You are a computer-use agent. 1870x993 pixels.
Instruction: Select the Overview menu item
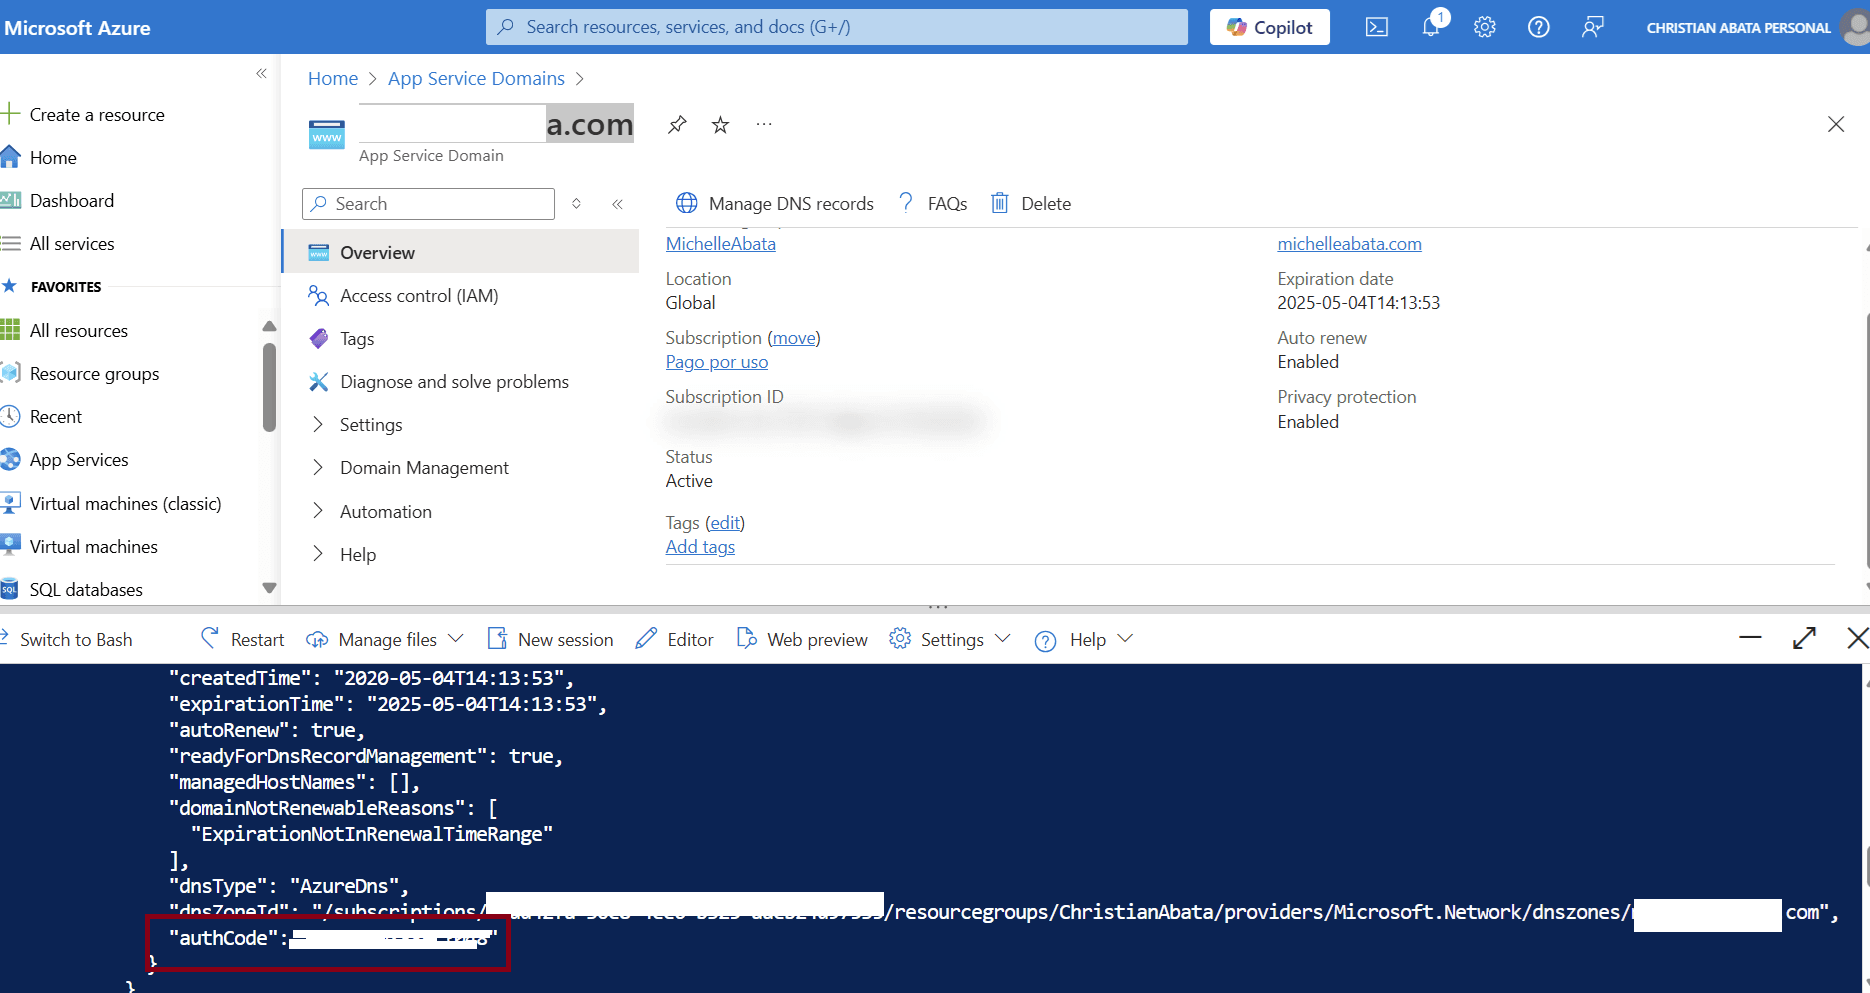point(461,252)
